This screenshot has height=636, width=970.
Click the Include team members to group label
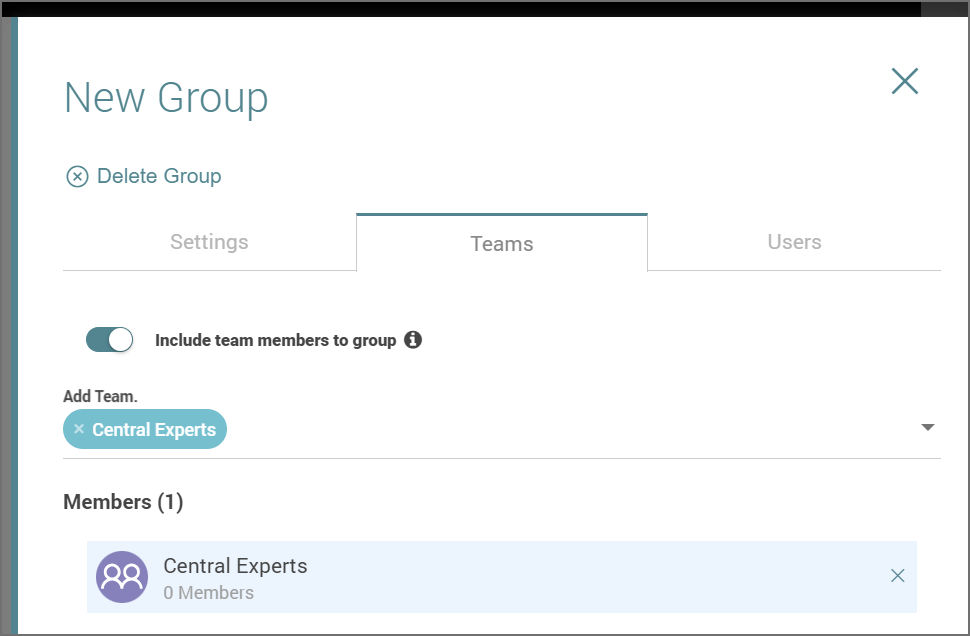(x=275, y=340)
